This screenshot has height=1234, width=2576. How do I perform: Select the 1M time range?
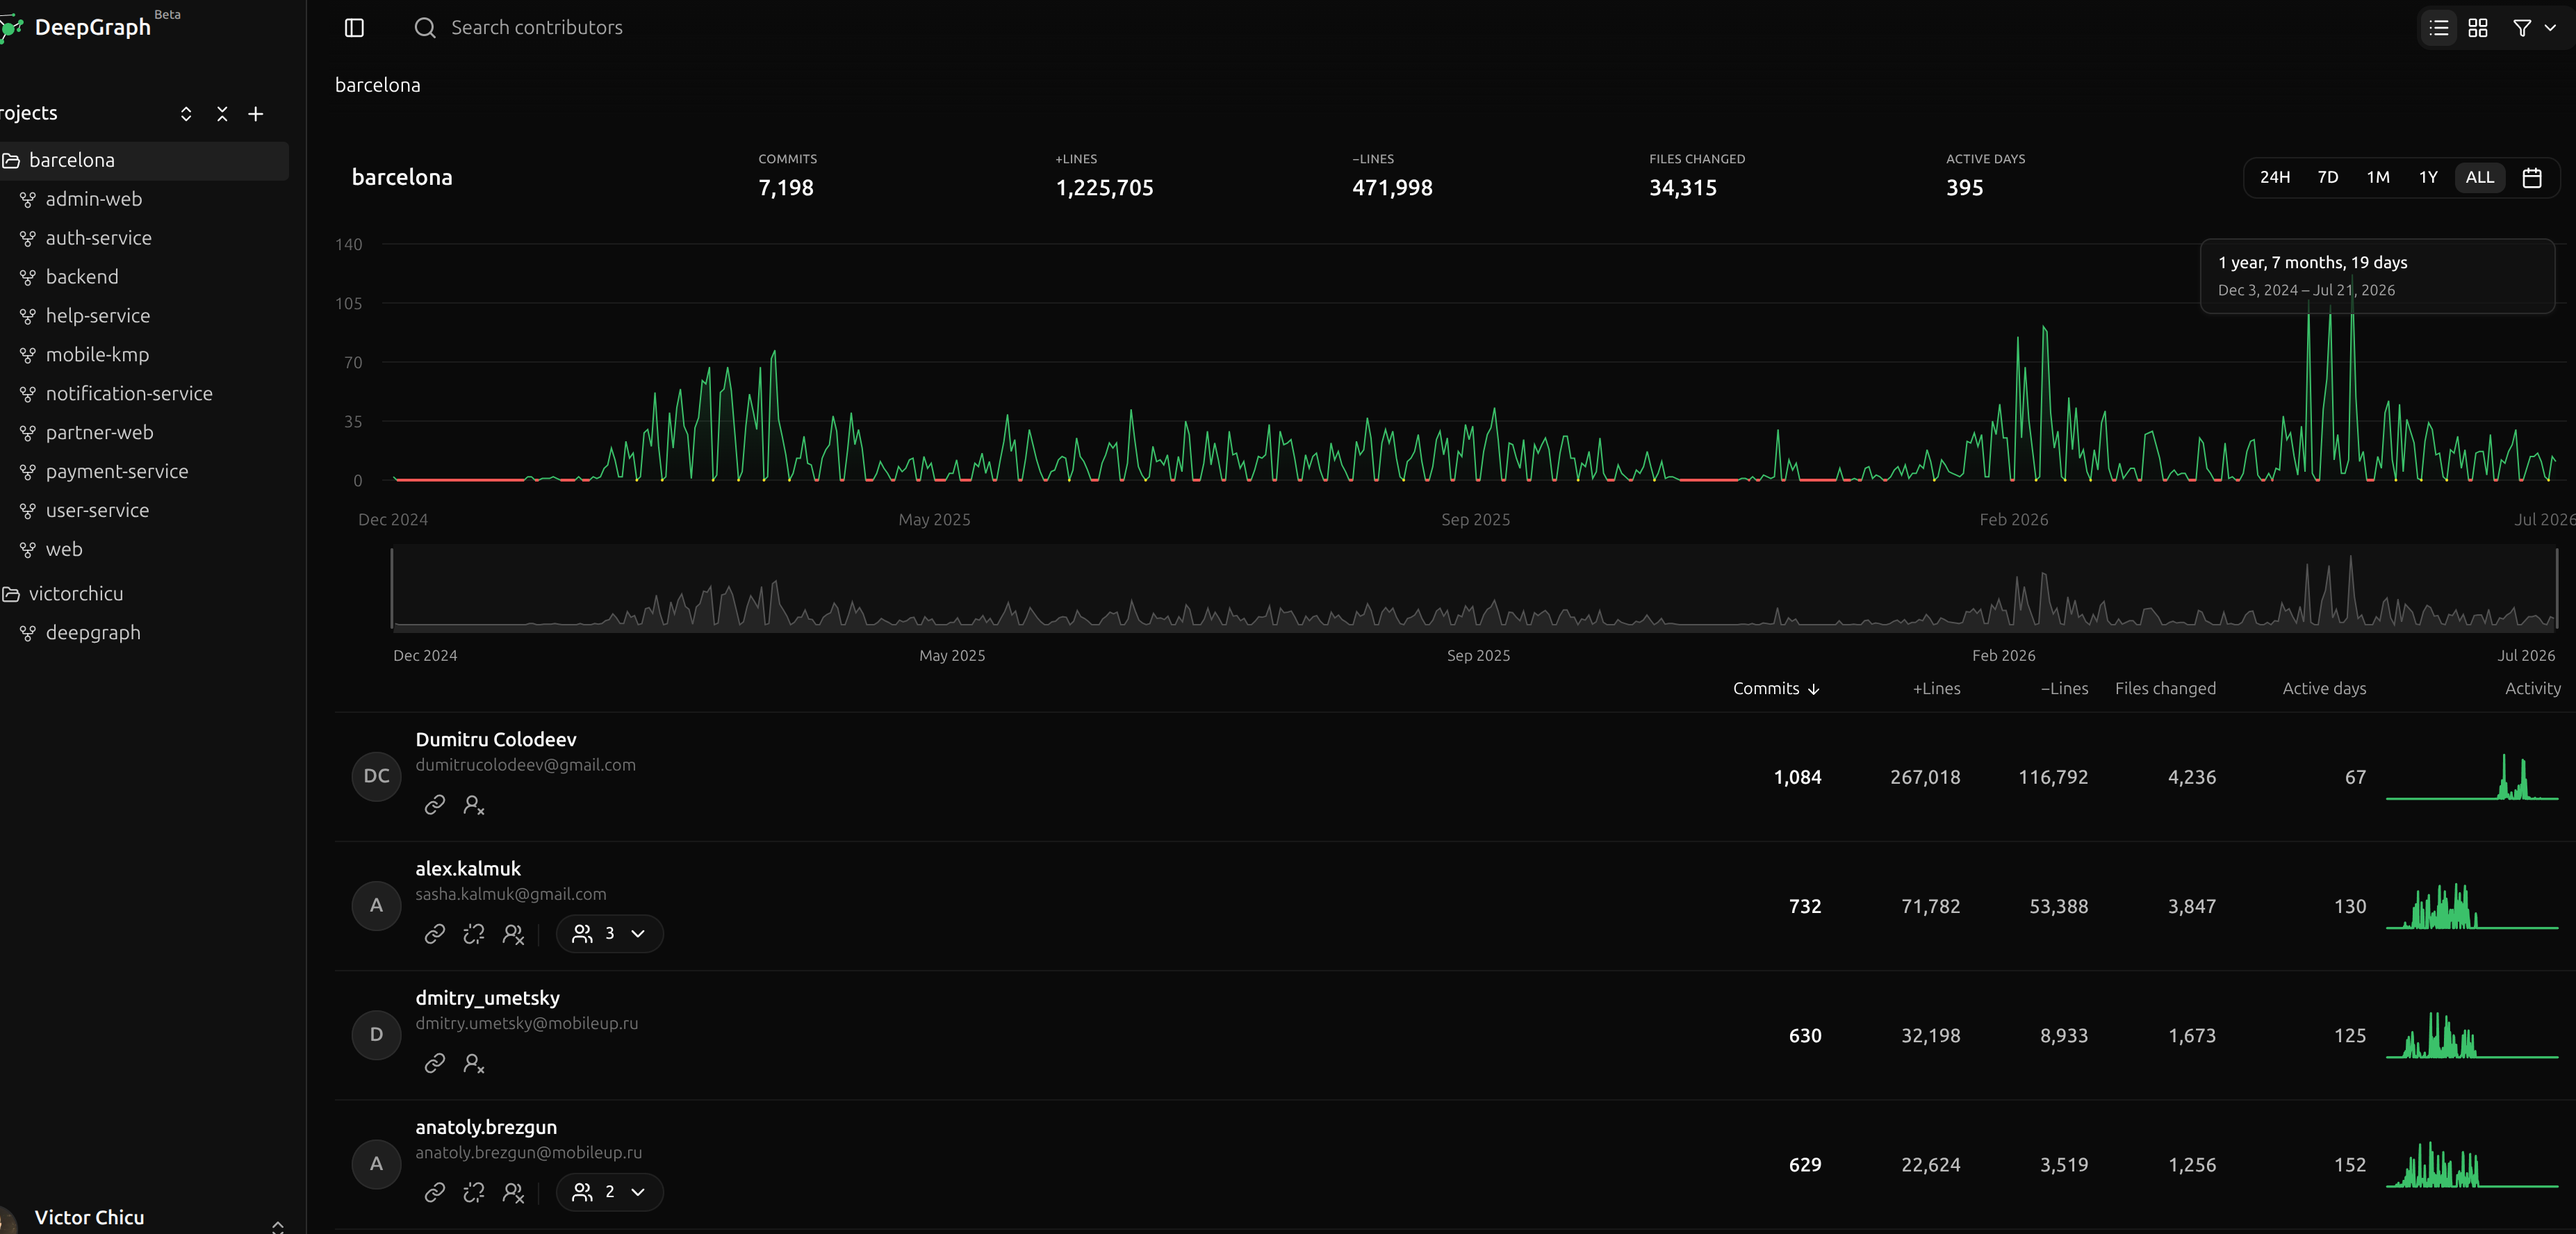pos(2378,177)
